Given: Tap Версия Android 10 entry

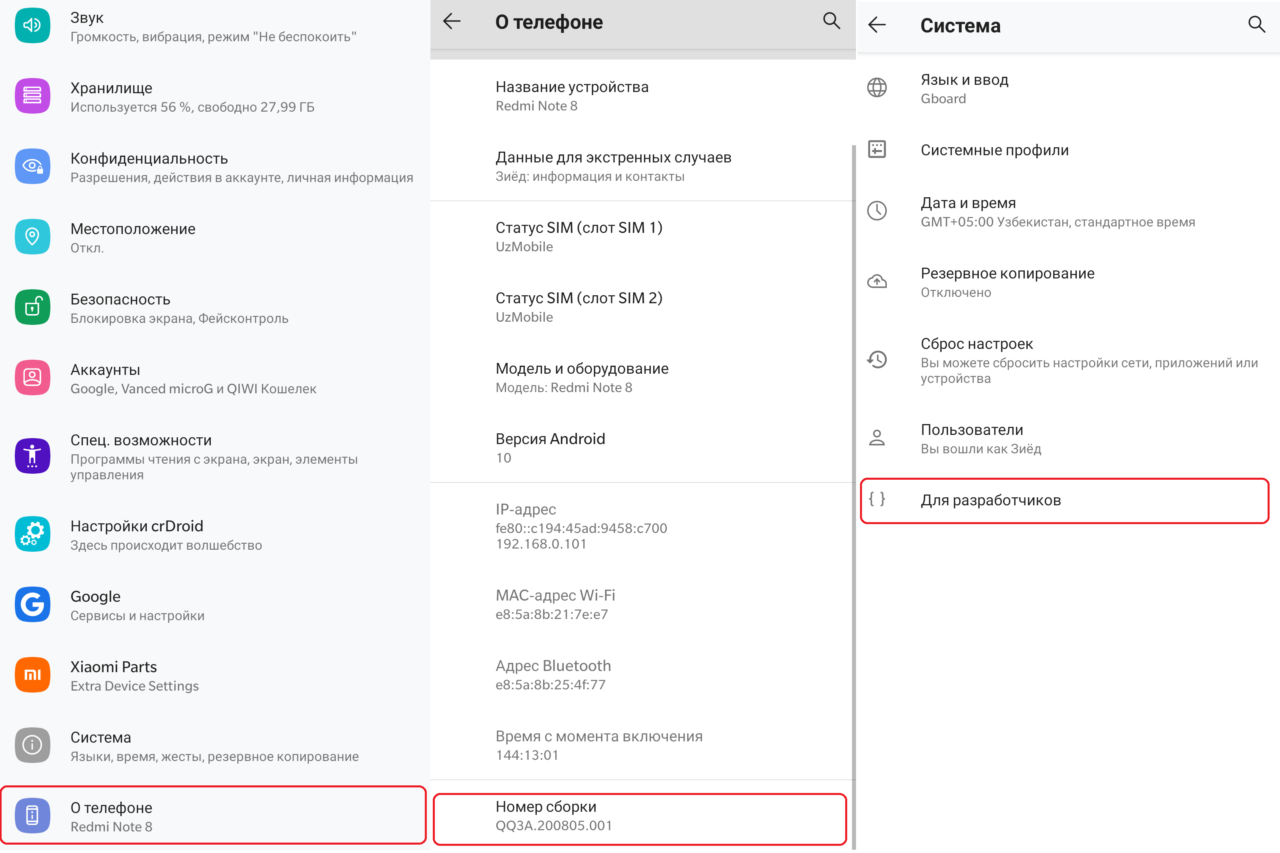Looking at the screenshot, I should tap(640, 447).
